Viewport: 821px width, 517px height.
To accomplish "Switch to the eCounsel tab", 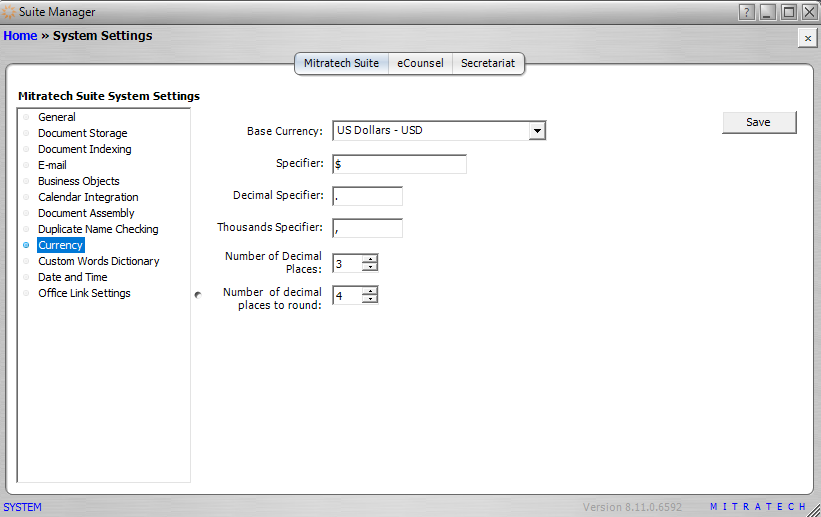I will pyautogui.click(x=420, y=63).
